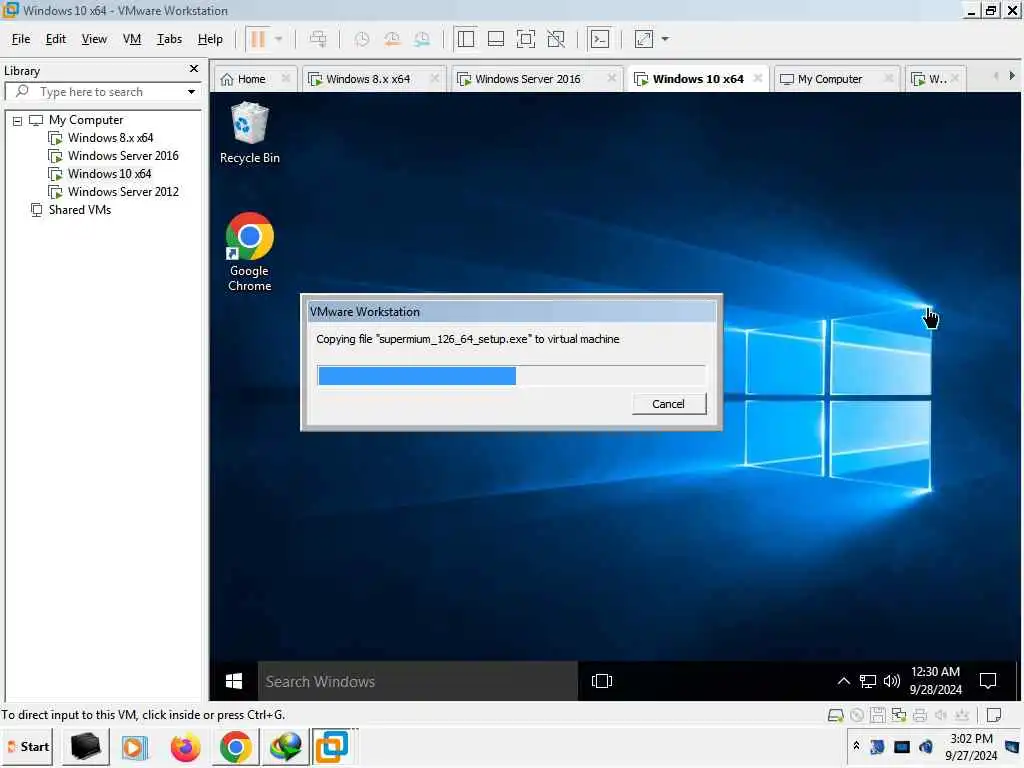
Task: Select Windows 10 x64 in Library tree
Action: tap(109, 174)
